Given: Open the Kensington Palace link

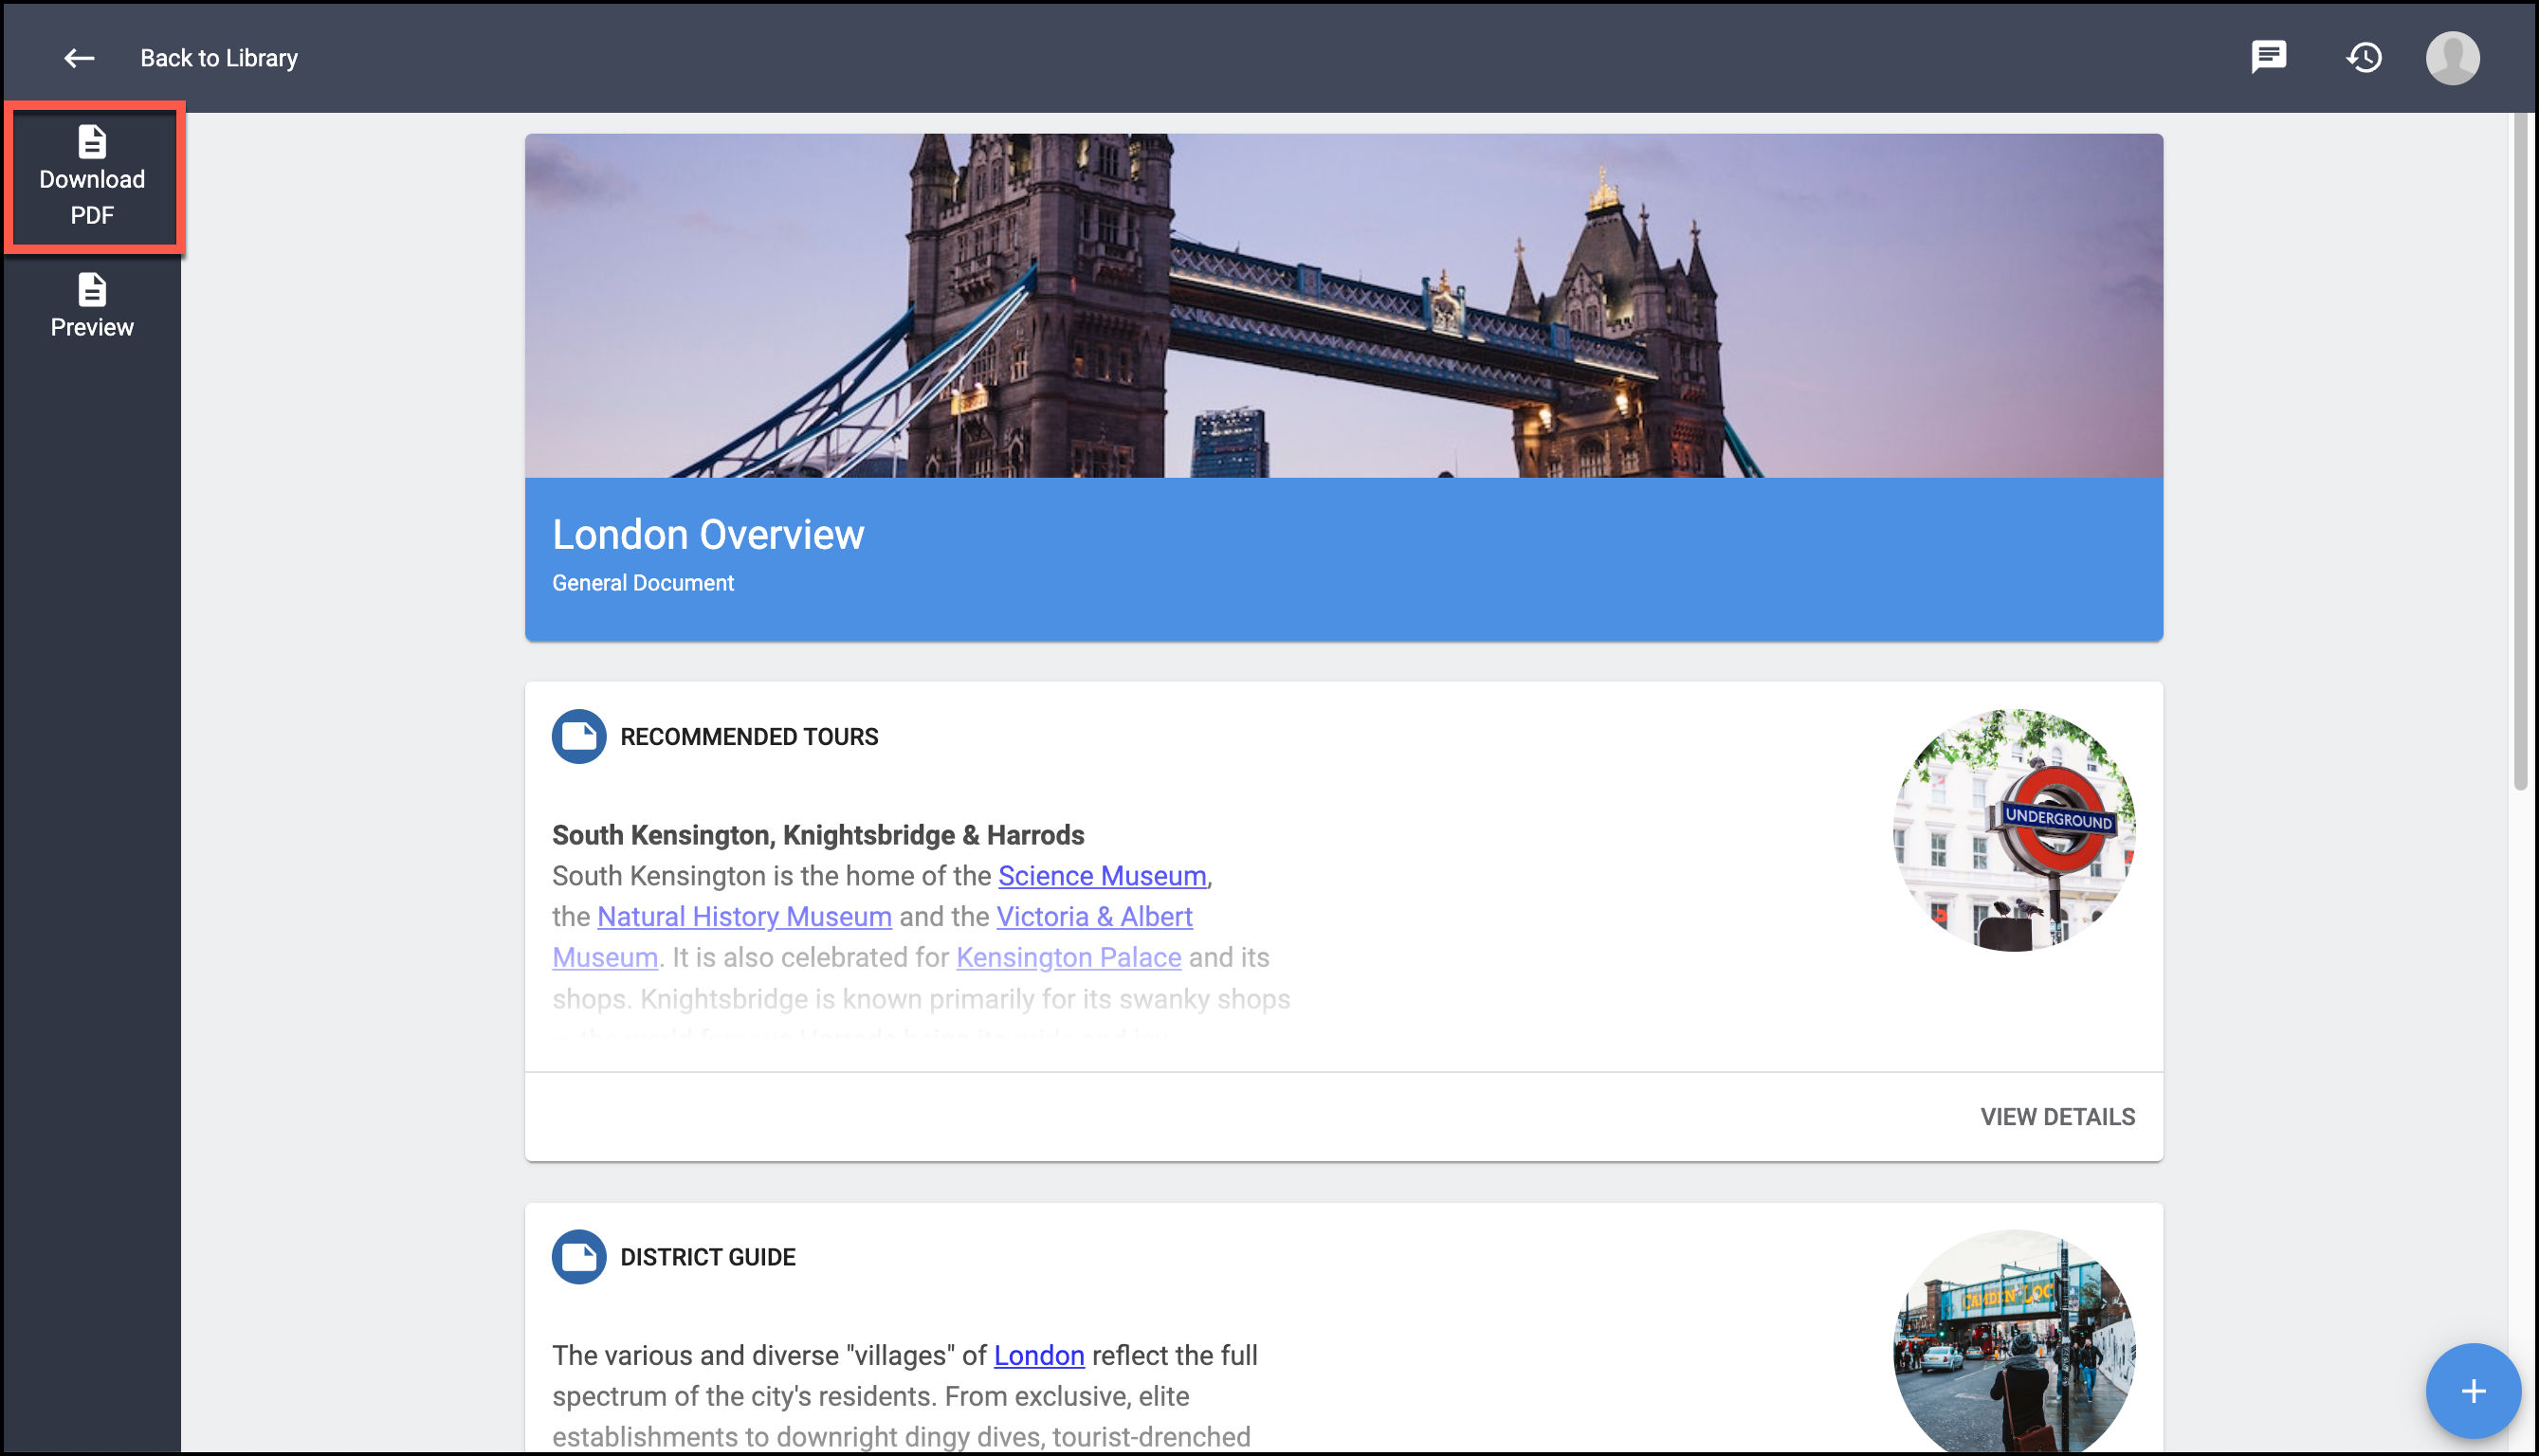Looking at the screenshot, I should tap(1068, 958).
